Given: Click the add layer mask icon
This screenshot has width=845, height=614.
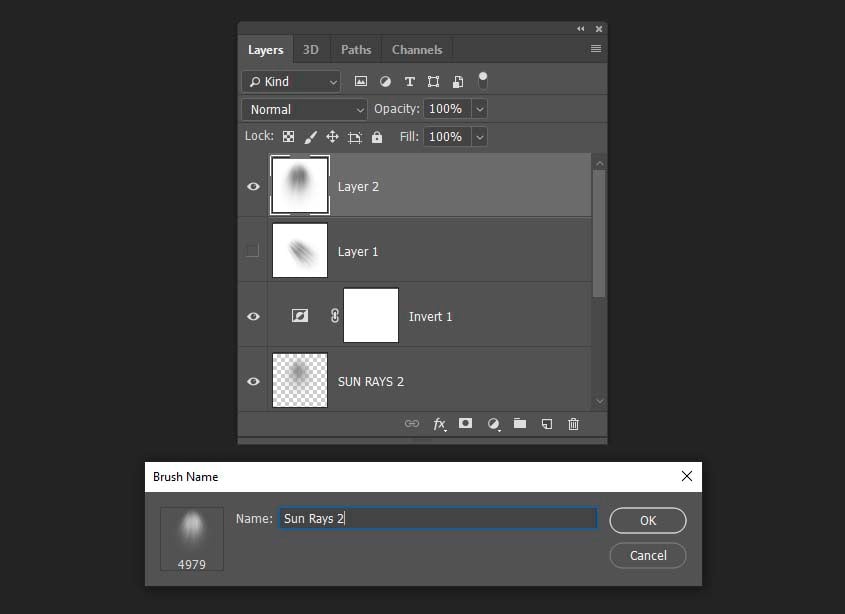Looking at the screenshot, I should click(x=465, y=424).
